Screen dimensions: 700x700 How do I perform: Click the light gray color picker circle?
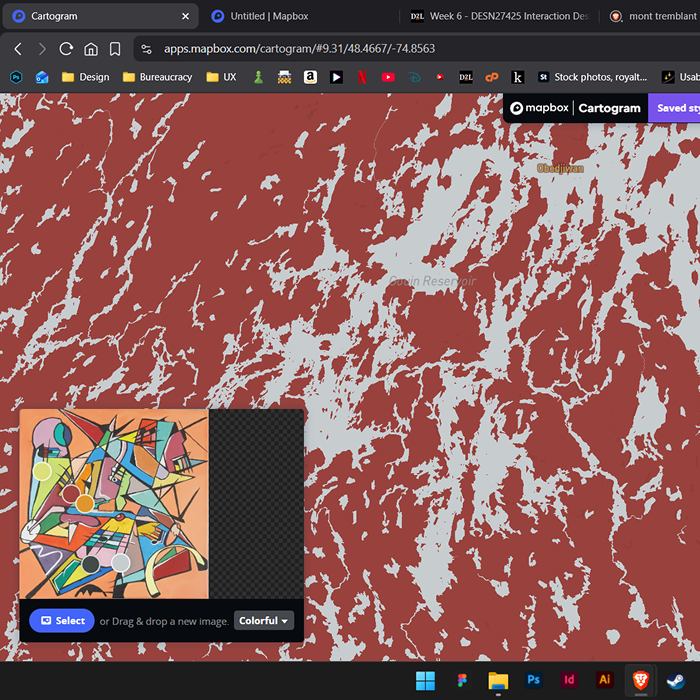pos(121,562)
